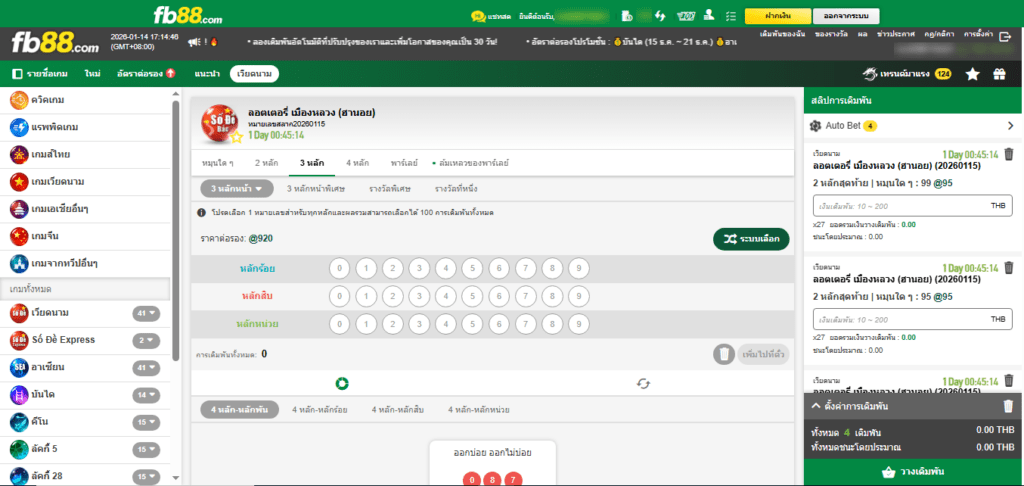The height and width of the screenshot is (486, 1024).
Task: Click trash icon in ตั้งค่าการเดิมพัน bar
Action: 1008,406
